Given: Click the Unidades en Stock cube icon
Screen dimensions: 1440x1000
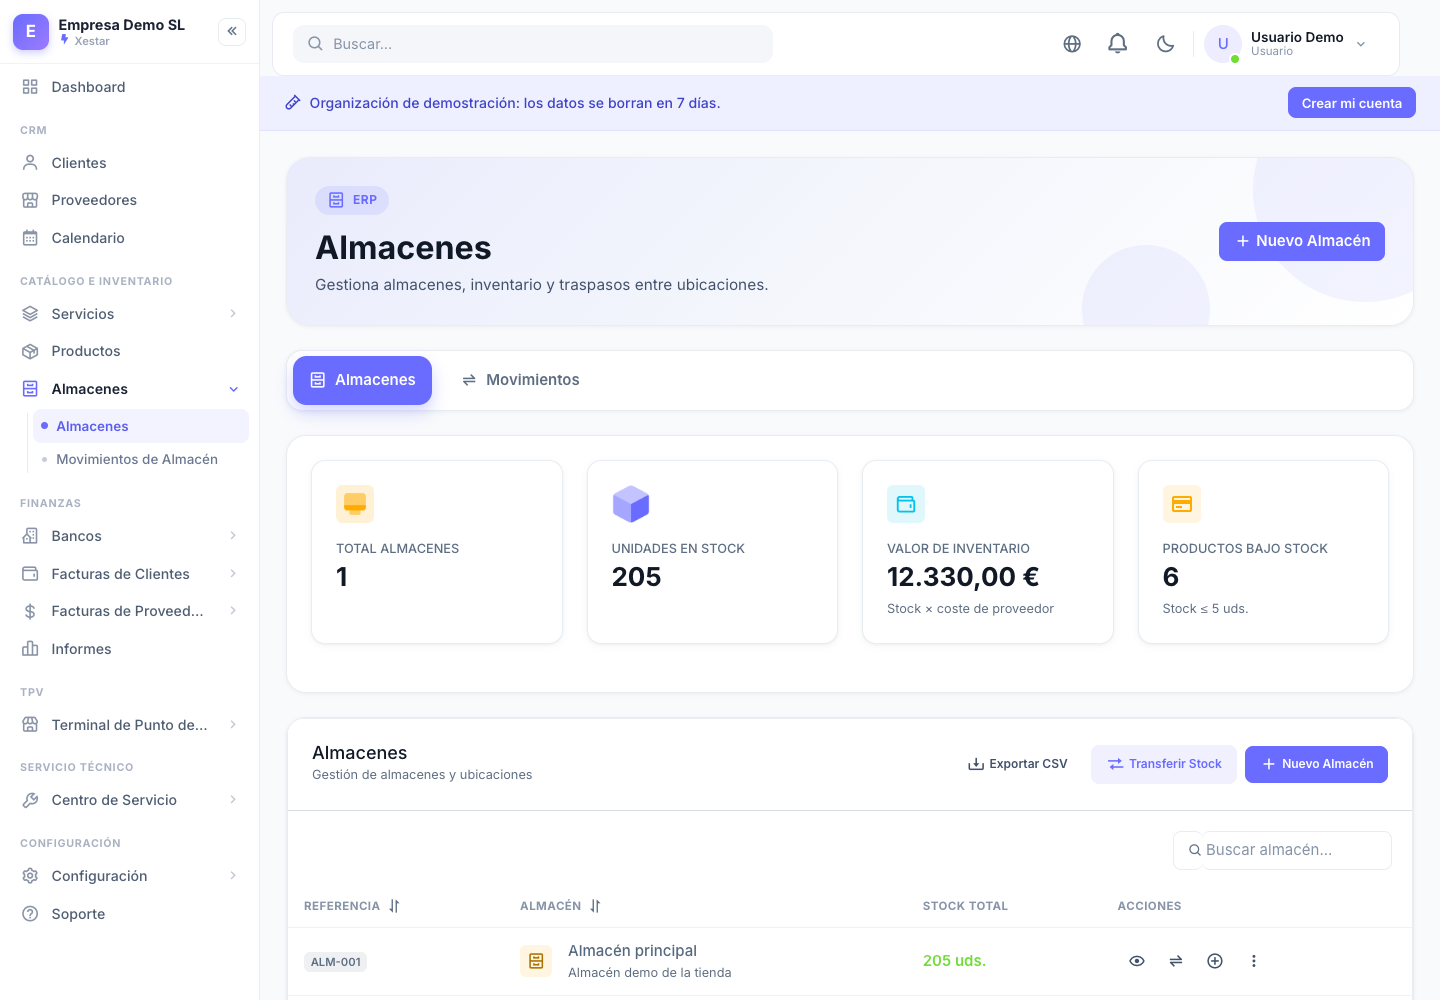Looking at the screenshot, I should pos(631,504).
